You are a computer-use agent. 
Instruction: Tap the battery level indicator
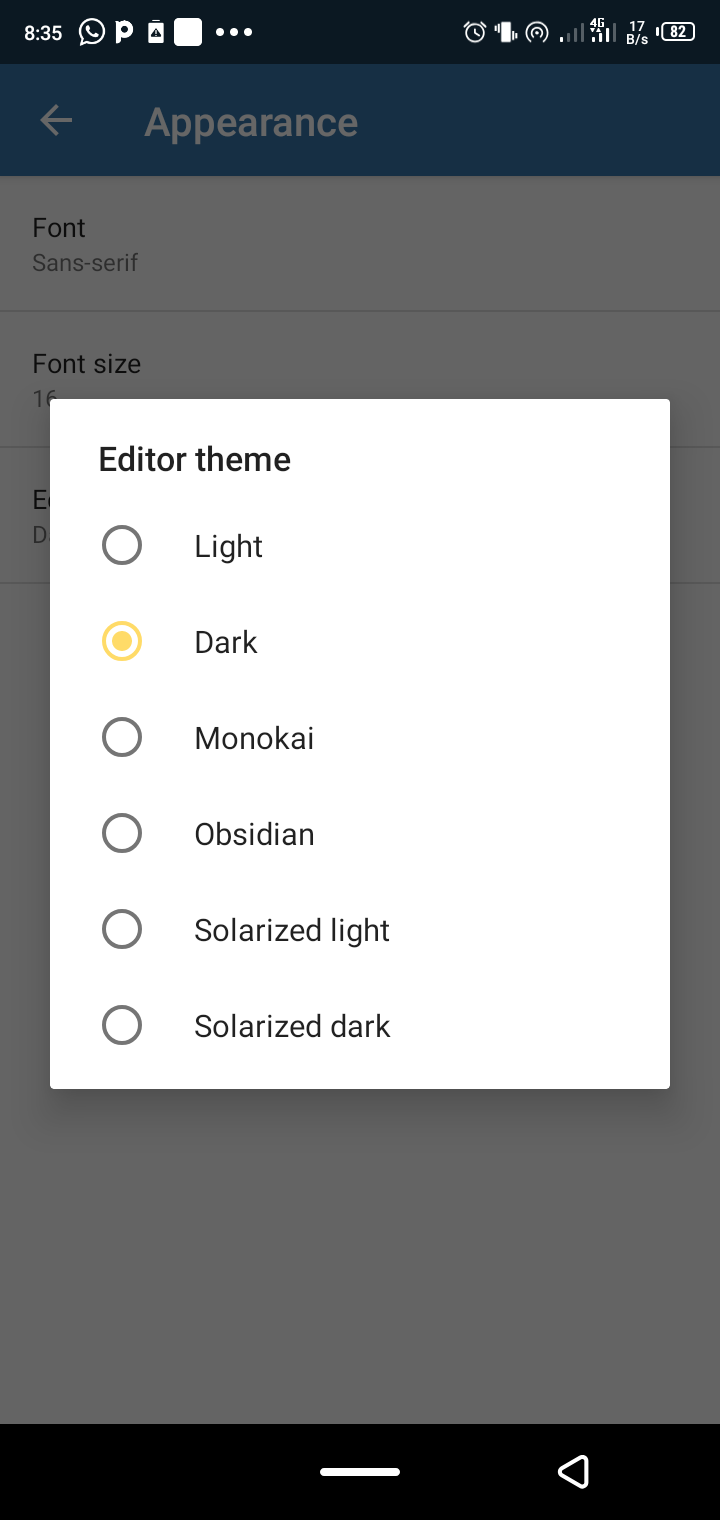pos(677,32)
